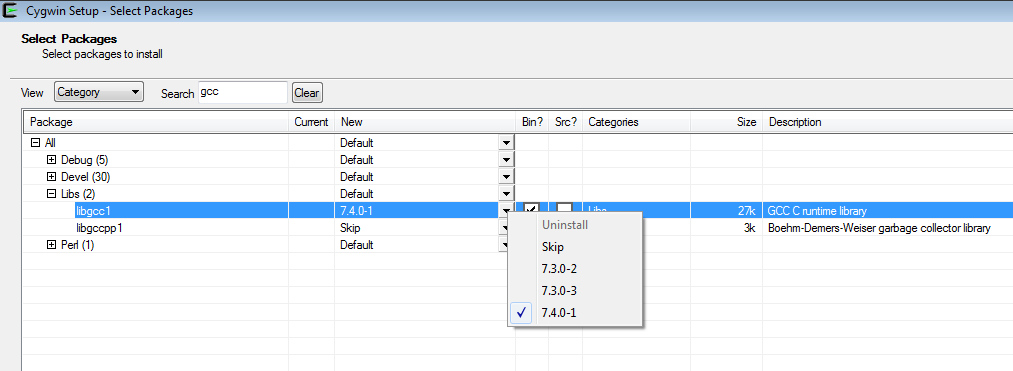Screen dimensions: 1013x371
Task: Choose version 7.3.0-3 in the menu
Action: click(575, 291)
